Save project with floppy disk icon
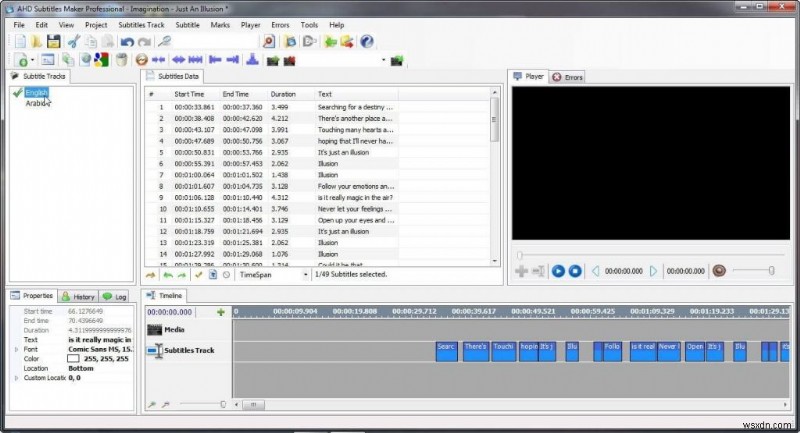 tap(54, 42)
